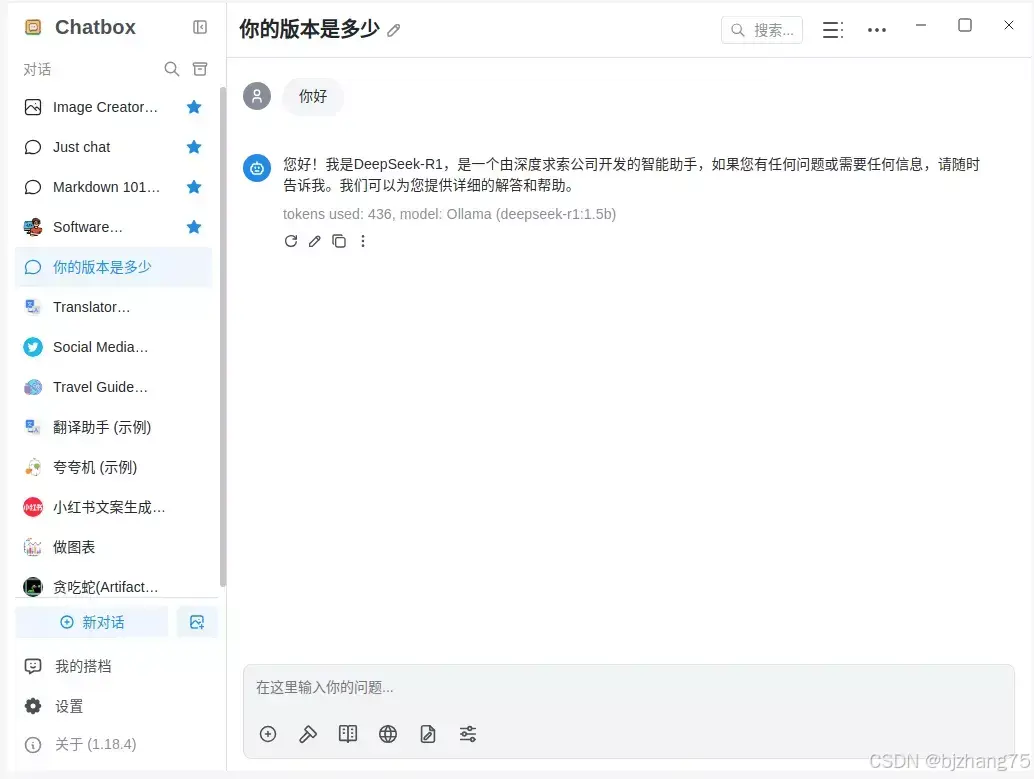Unstar the Software conversation
Viewport: 1034px width, 779px height.
coord(194,228)
